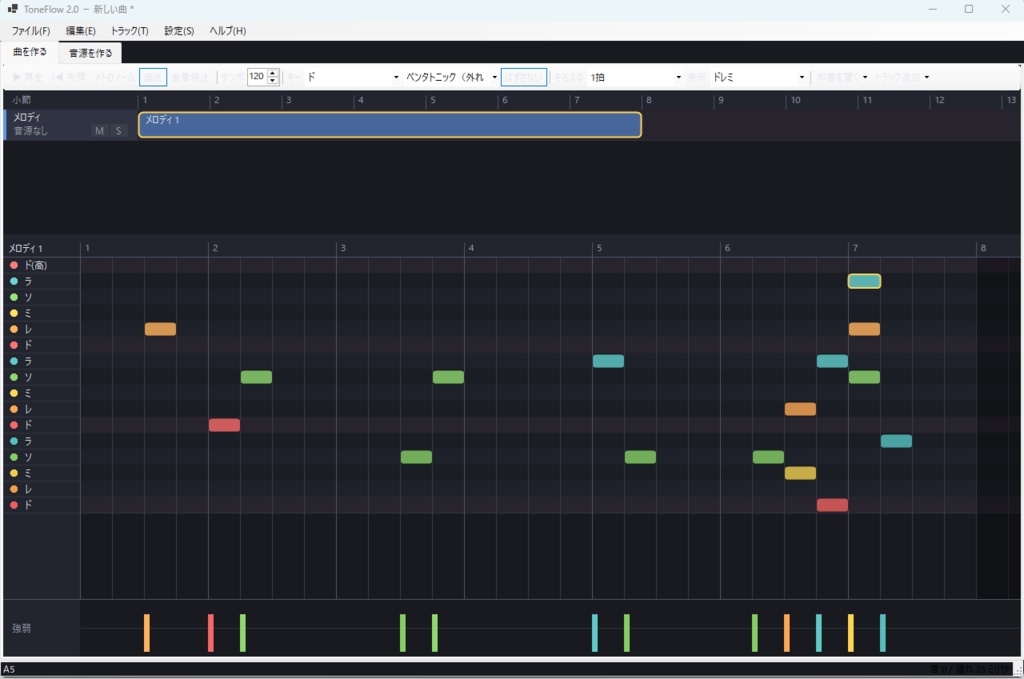
Task: Select the green ソ note just after bar 2
Action: click(256, 377)
